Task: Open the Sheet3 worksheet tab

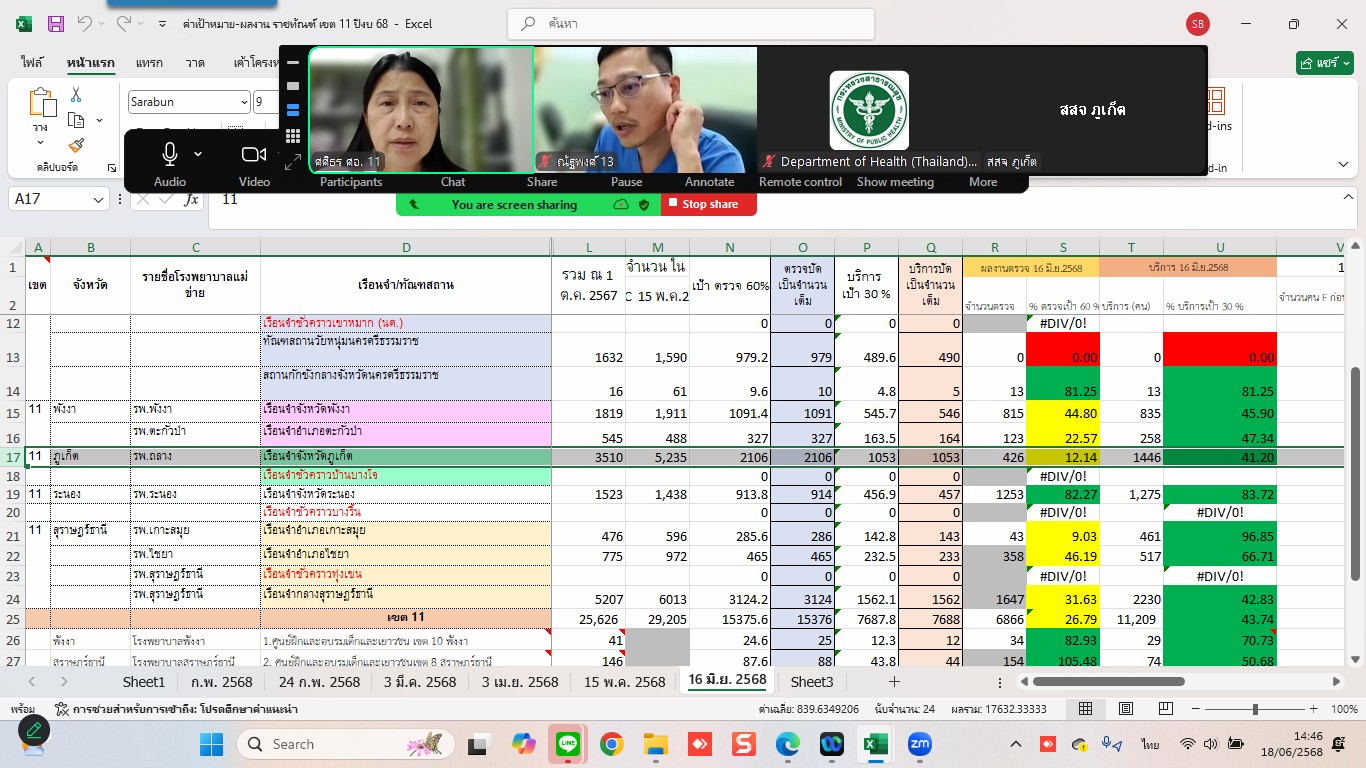Action: coord(812,681)
